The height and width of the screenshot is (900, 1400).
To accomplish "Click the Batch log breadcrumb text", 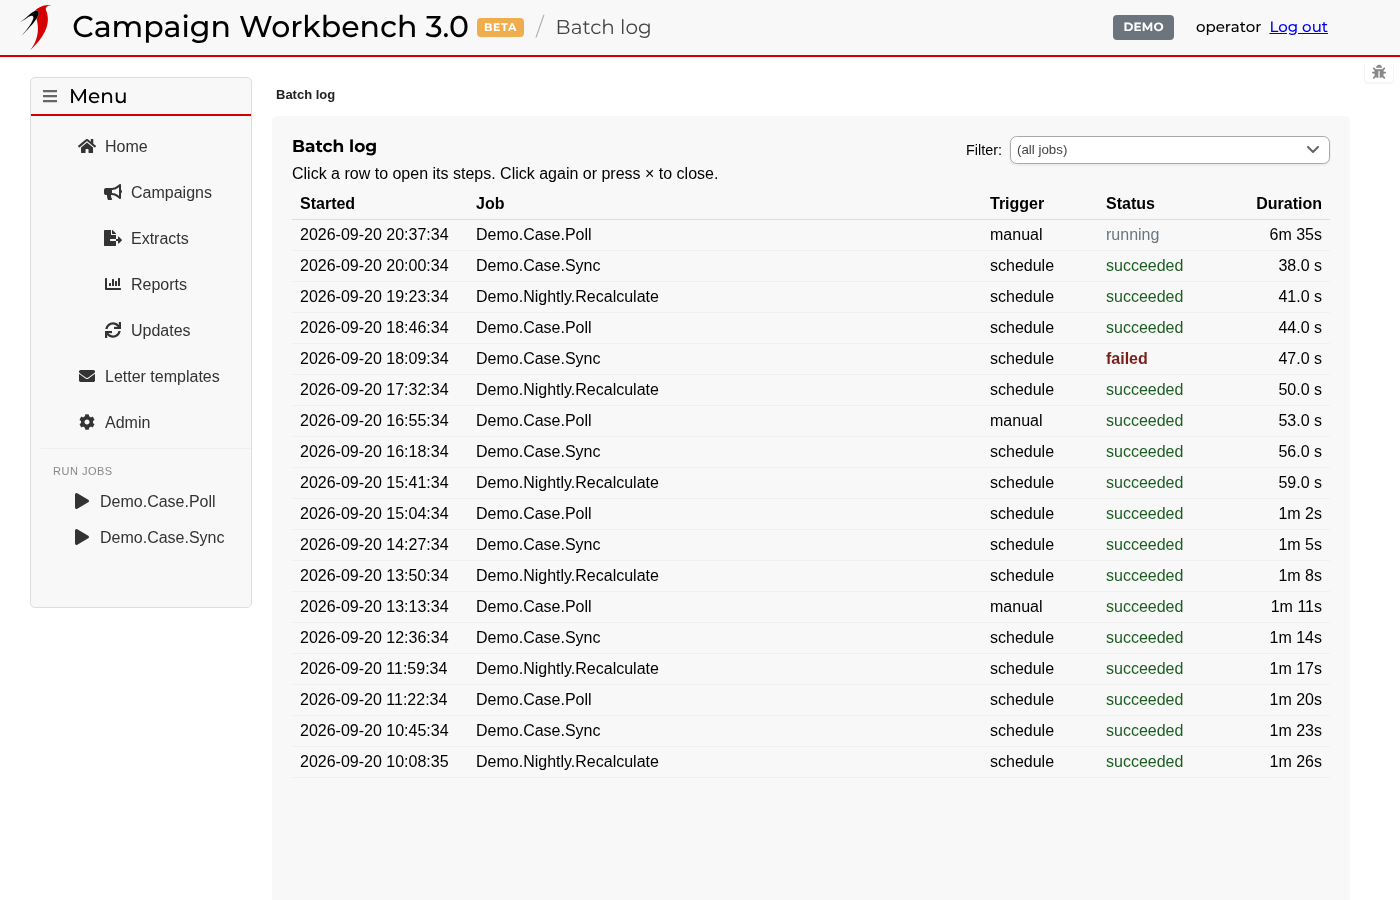I will pyautogui.click(x=305, y=95).
